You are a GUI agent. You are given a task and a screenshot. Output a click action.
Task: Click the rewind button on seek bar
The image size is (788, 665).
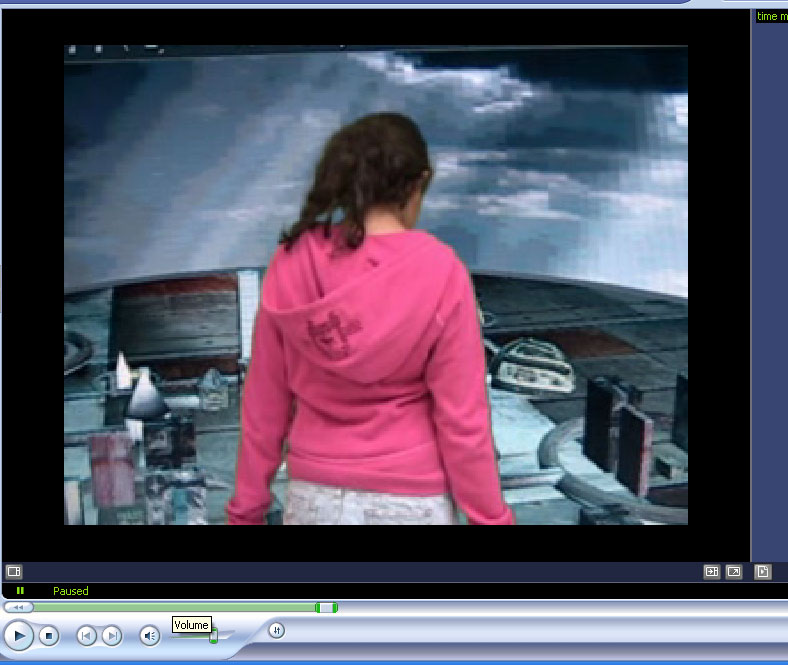click(18, 607)
